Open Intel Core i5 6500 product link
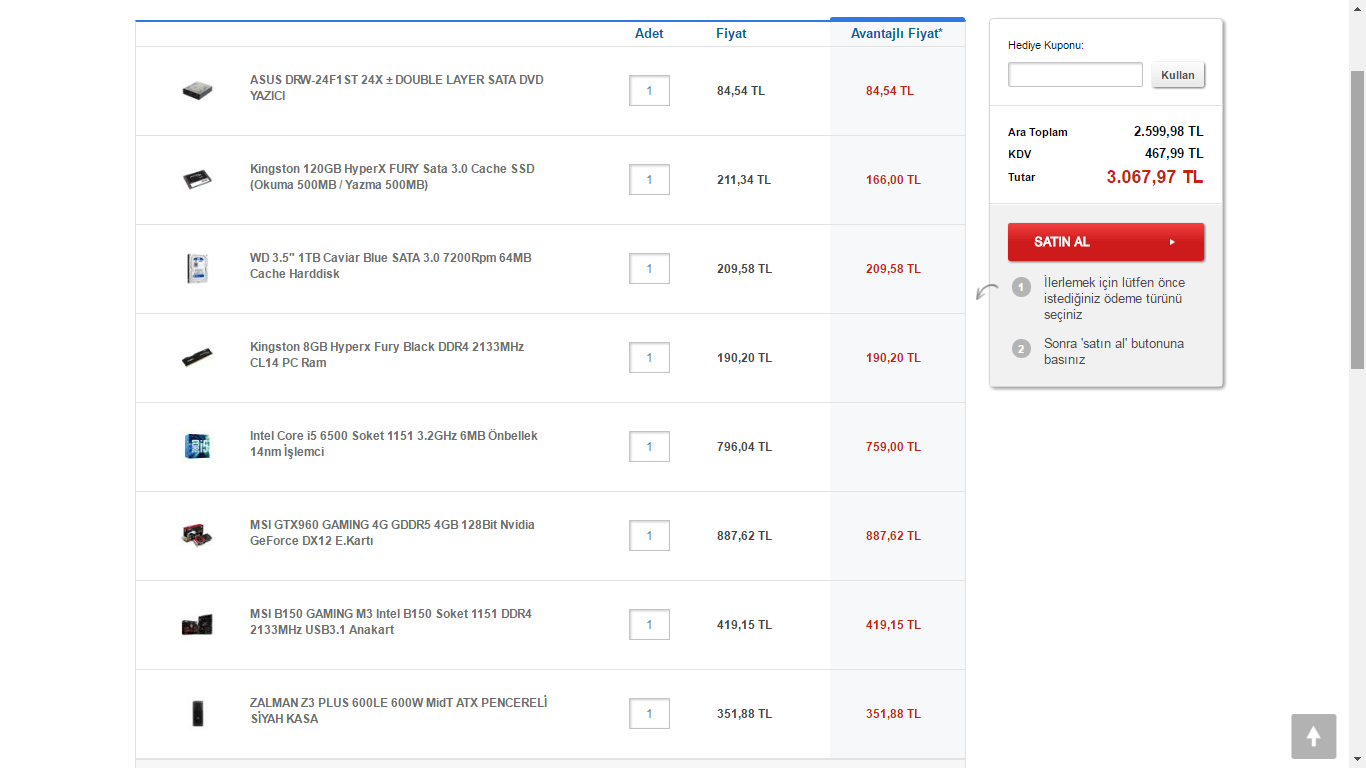The height and width of the screenshot is (768, 1366). click(394, 444)
